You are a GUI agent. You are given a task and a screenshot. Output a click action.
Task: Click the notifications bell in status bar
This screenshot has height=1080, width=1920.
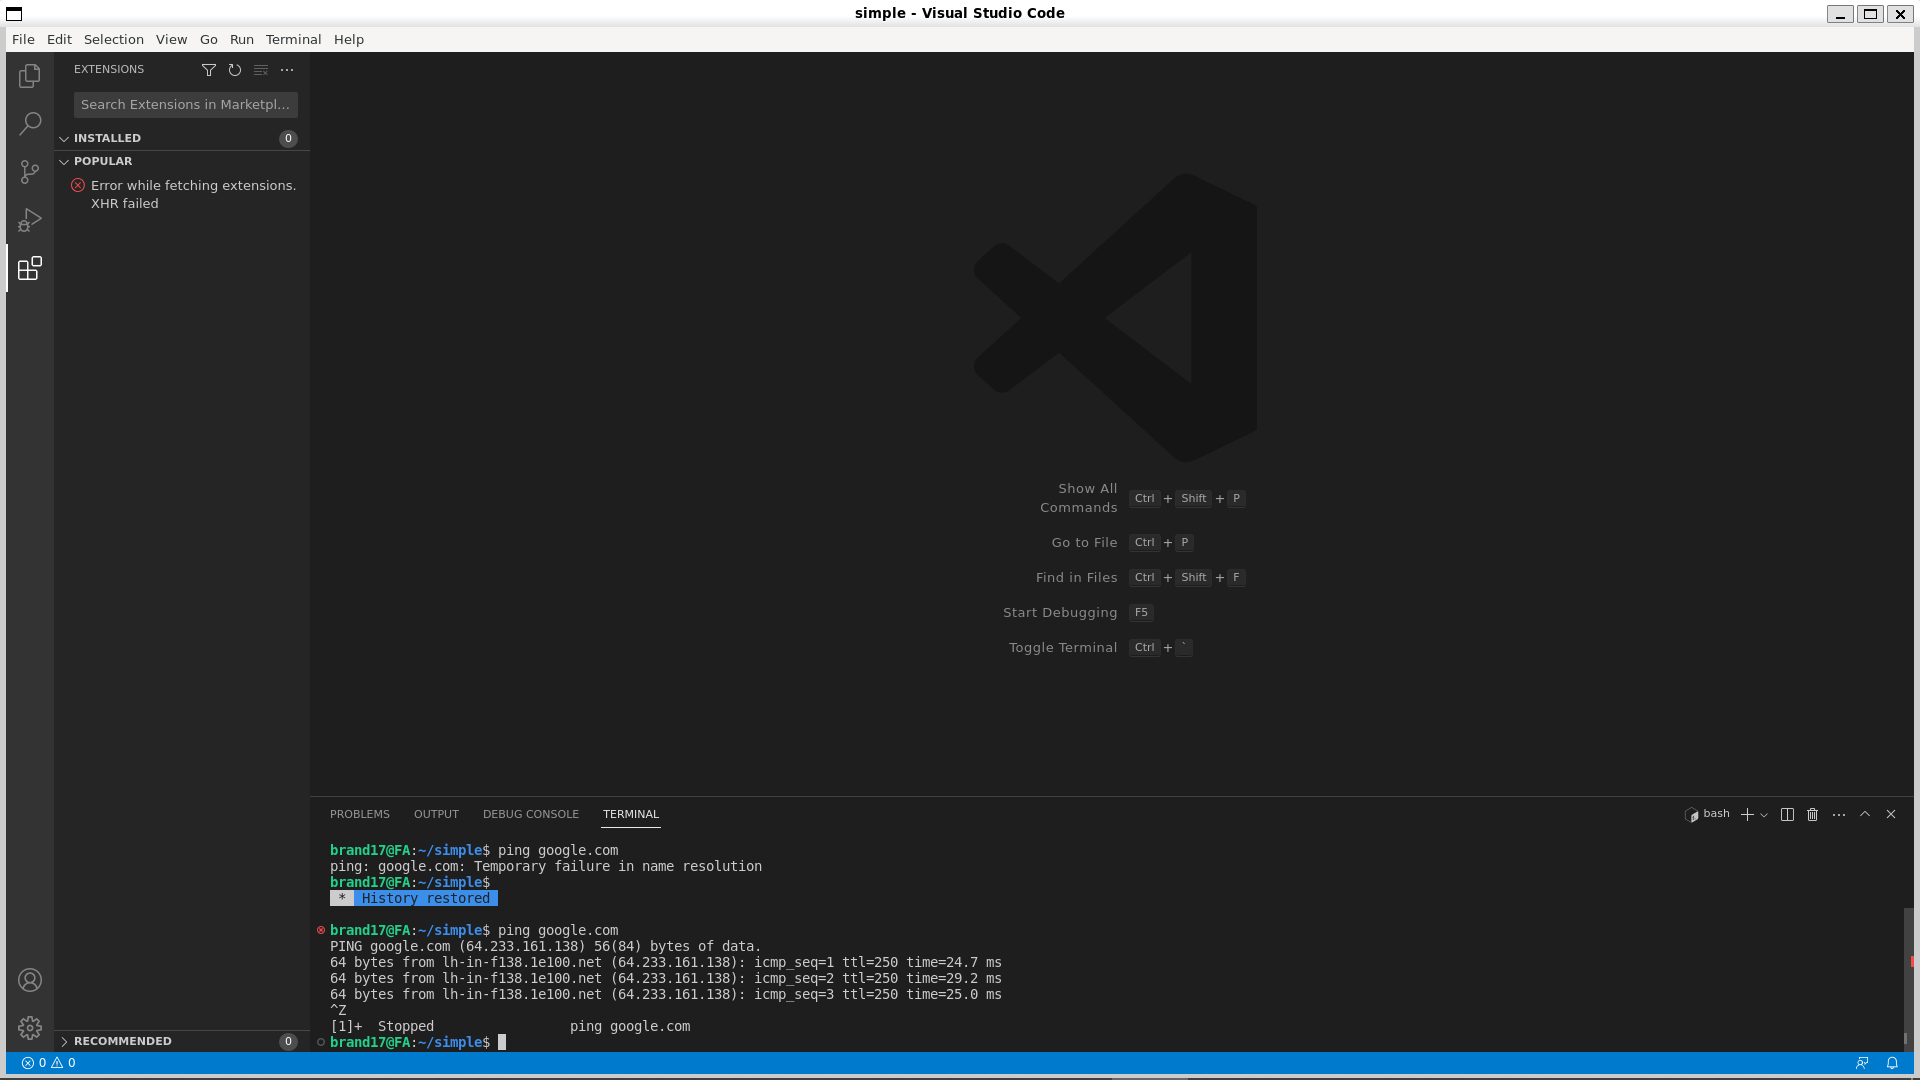coord(1892,1063)
